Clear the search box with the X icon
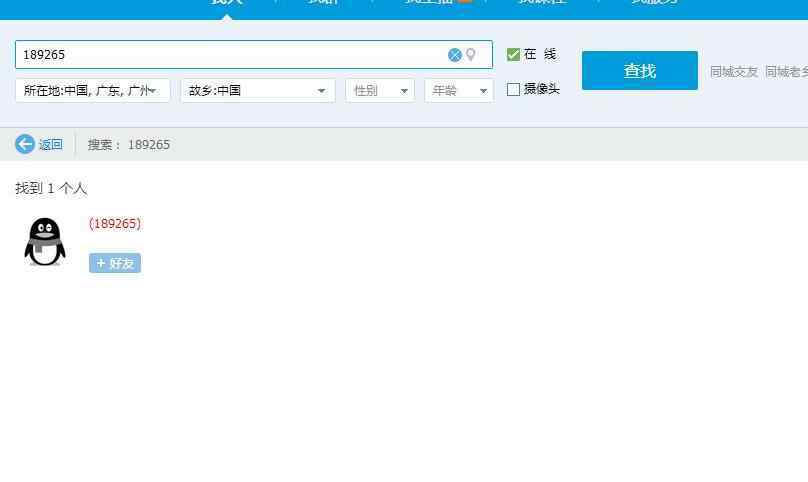This screenshot has width=808, height=482. pyautogui.click(x=454, y=55)
